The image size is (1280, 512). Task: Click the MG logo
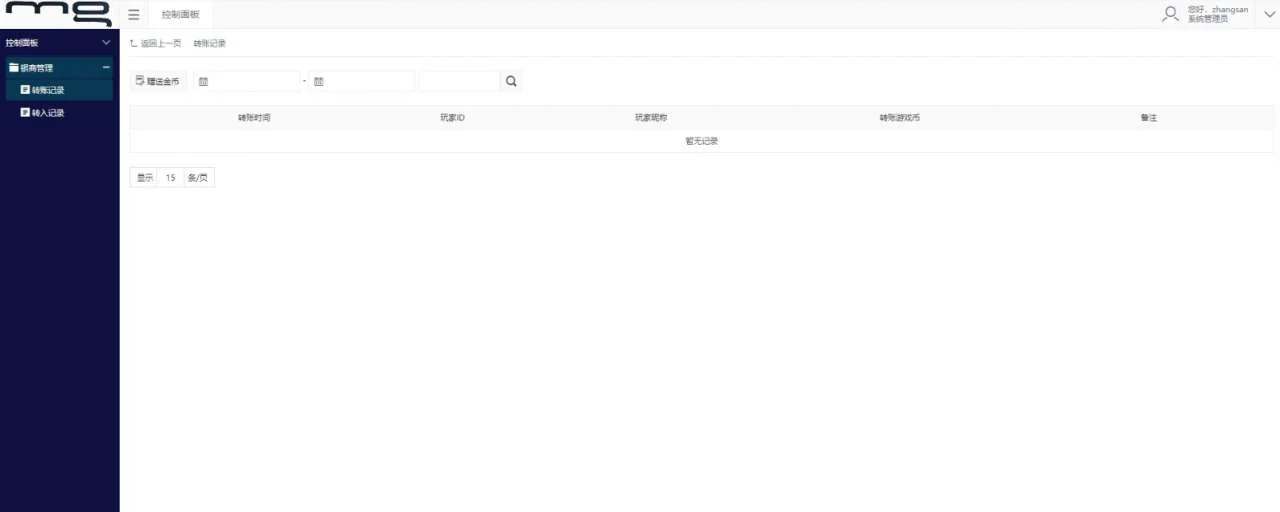[x=59, y=14]
